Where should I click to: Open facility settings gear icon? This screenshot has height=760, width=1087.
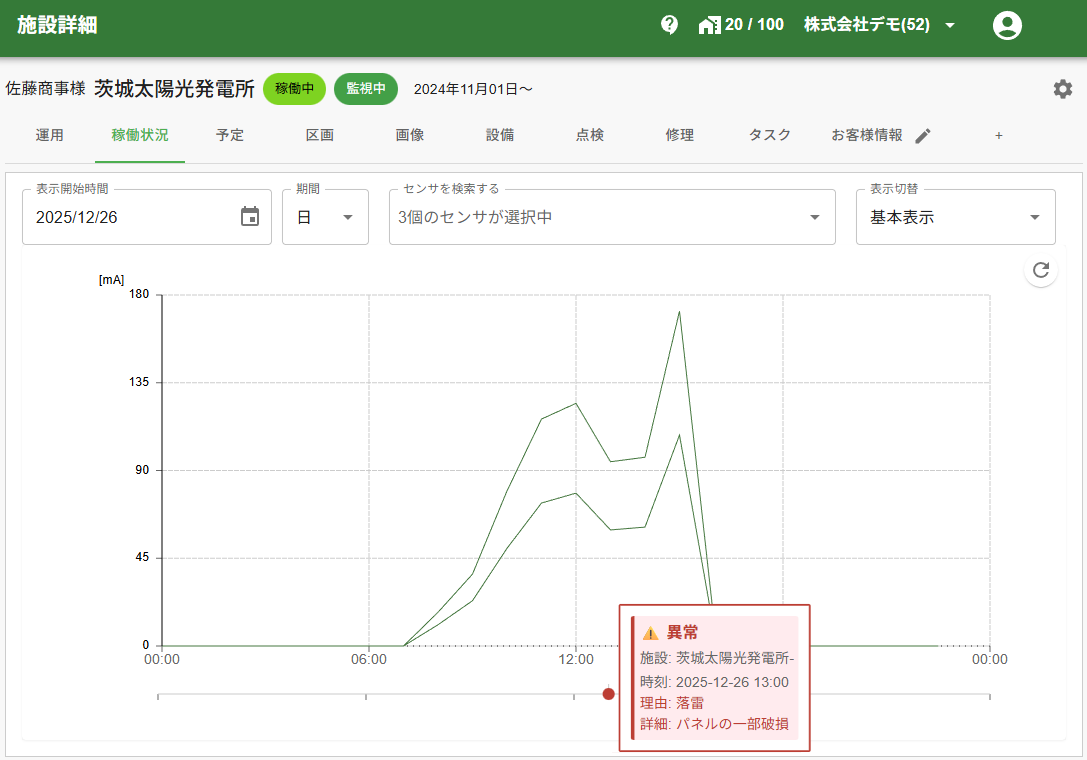click(1063, 89)
